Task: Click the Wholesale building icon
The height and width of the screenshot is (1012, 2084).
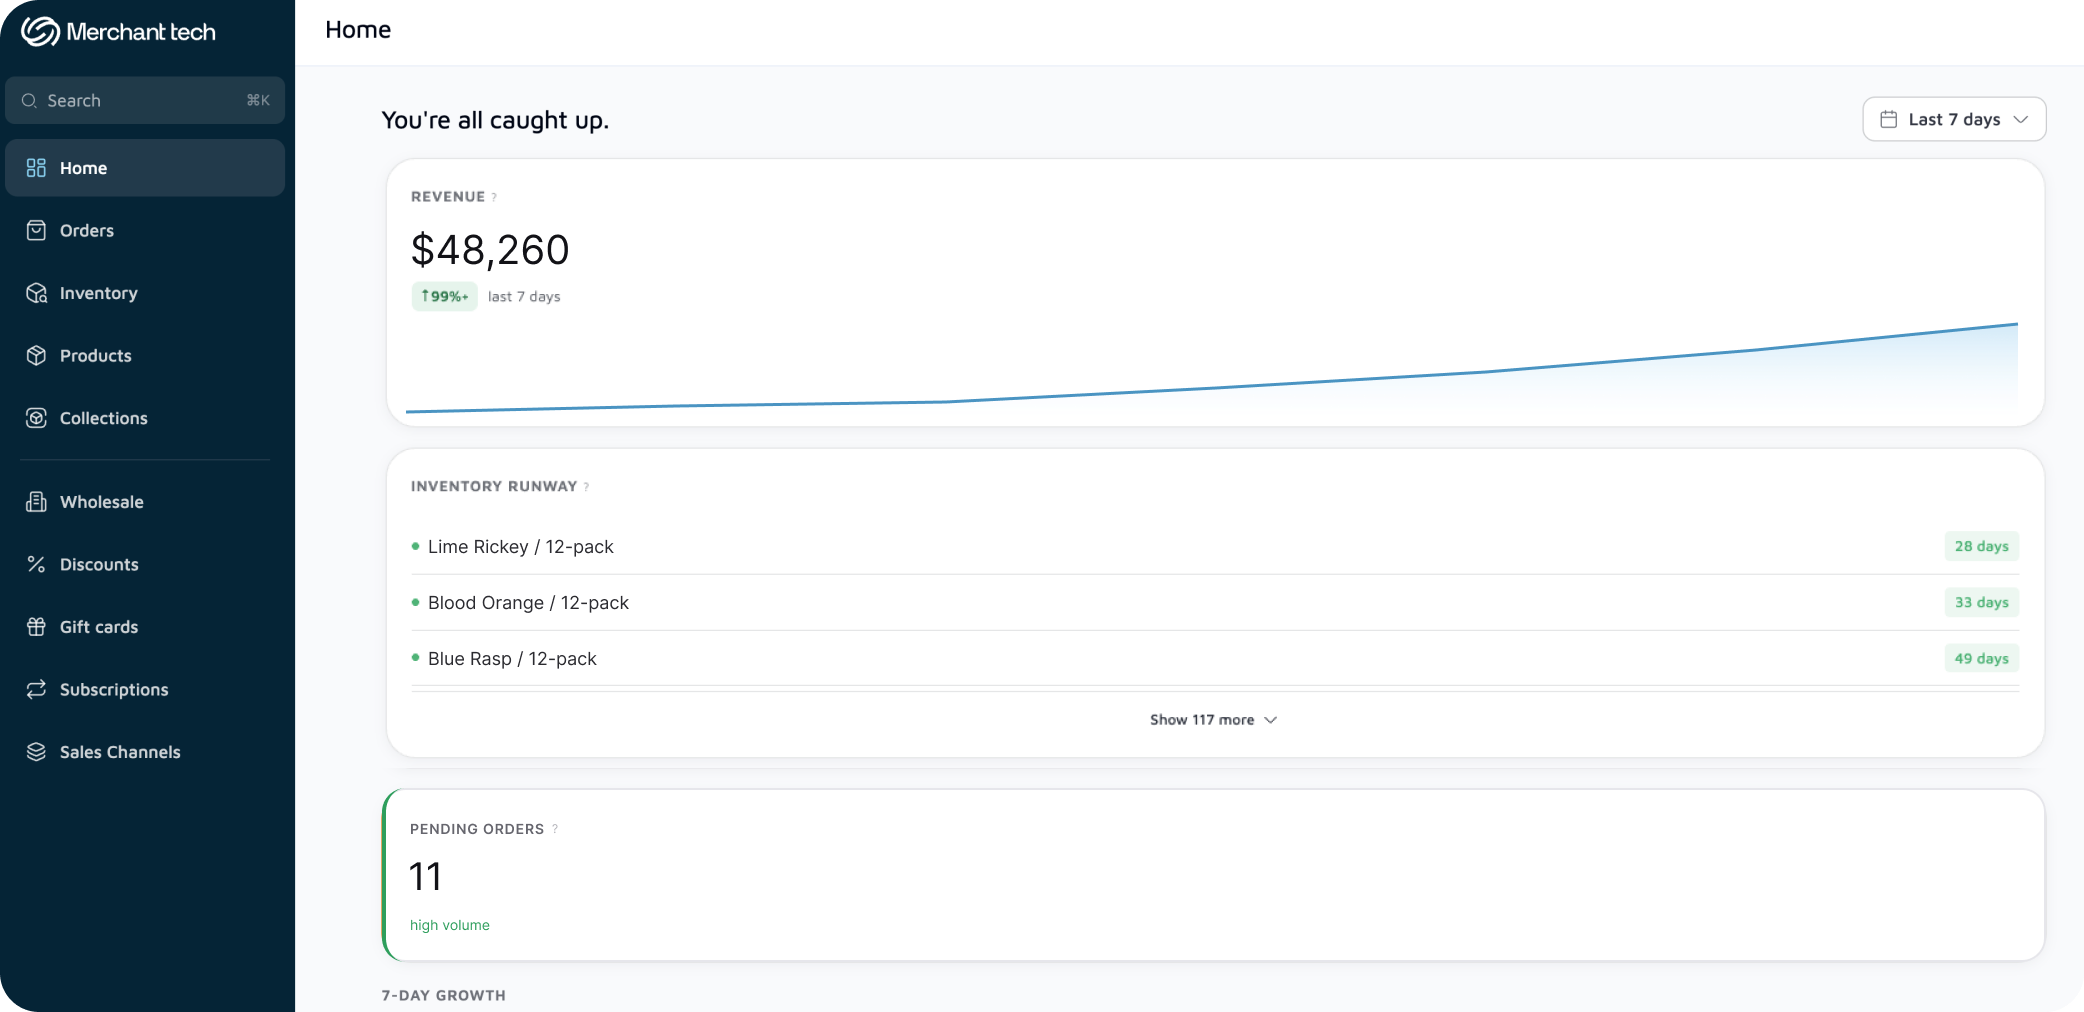Action: [x=36, y=502]
